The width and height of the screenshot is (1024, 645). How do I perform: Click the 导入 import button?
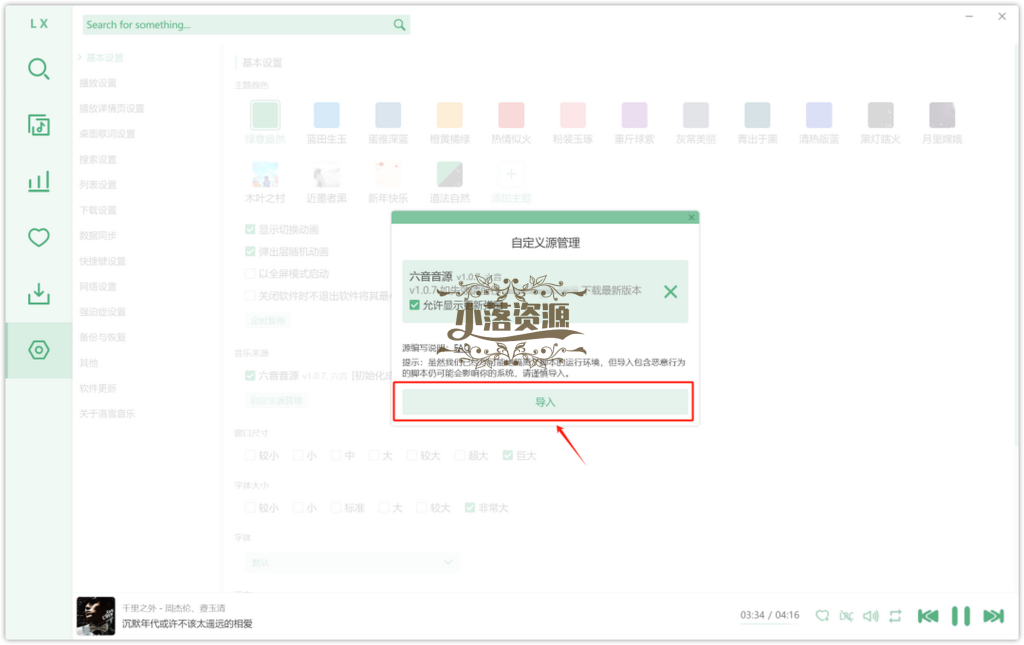point(545,402)
